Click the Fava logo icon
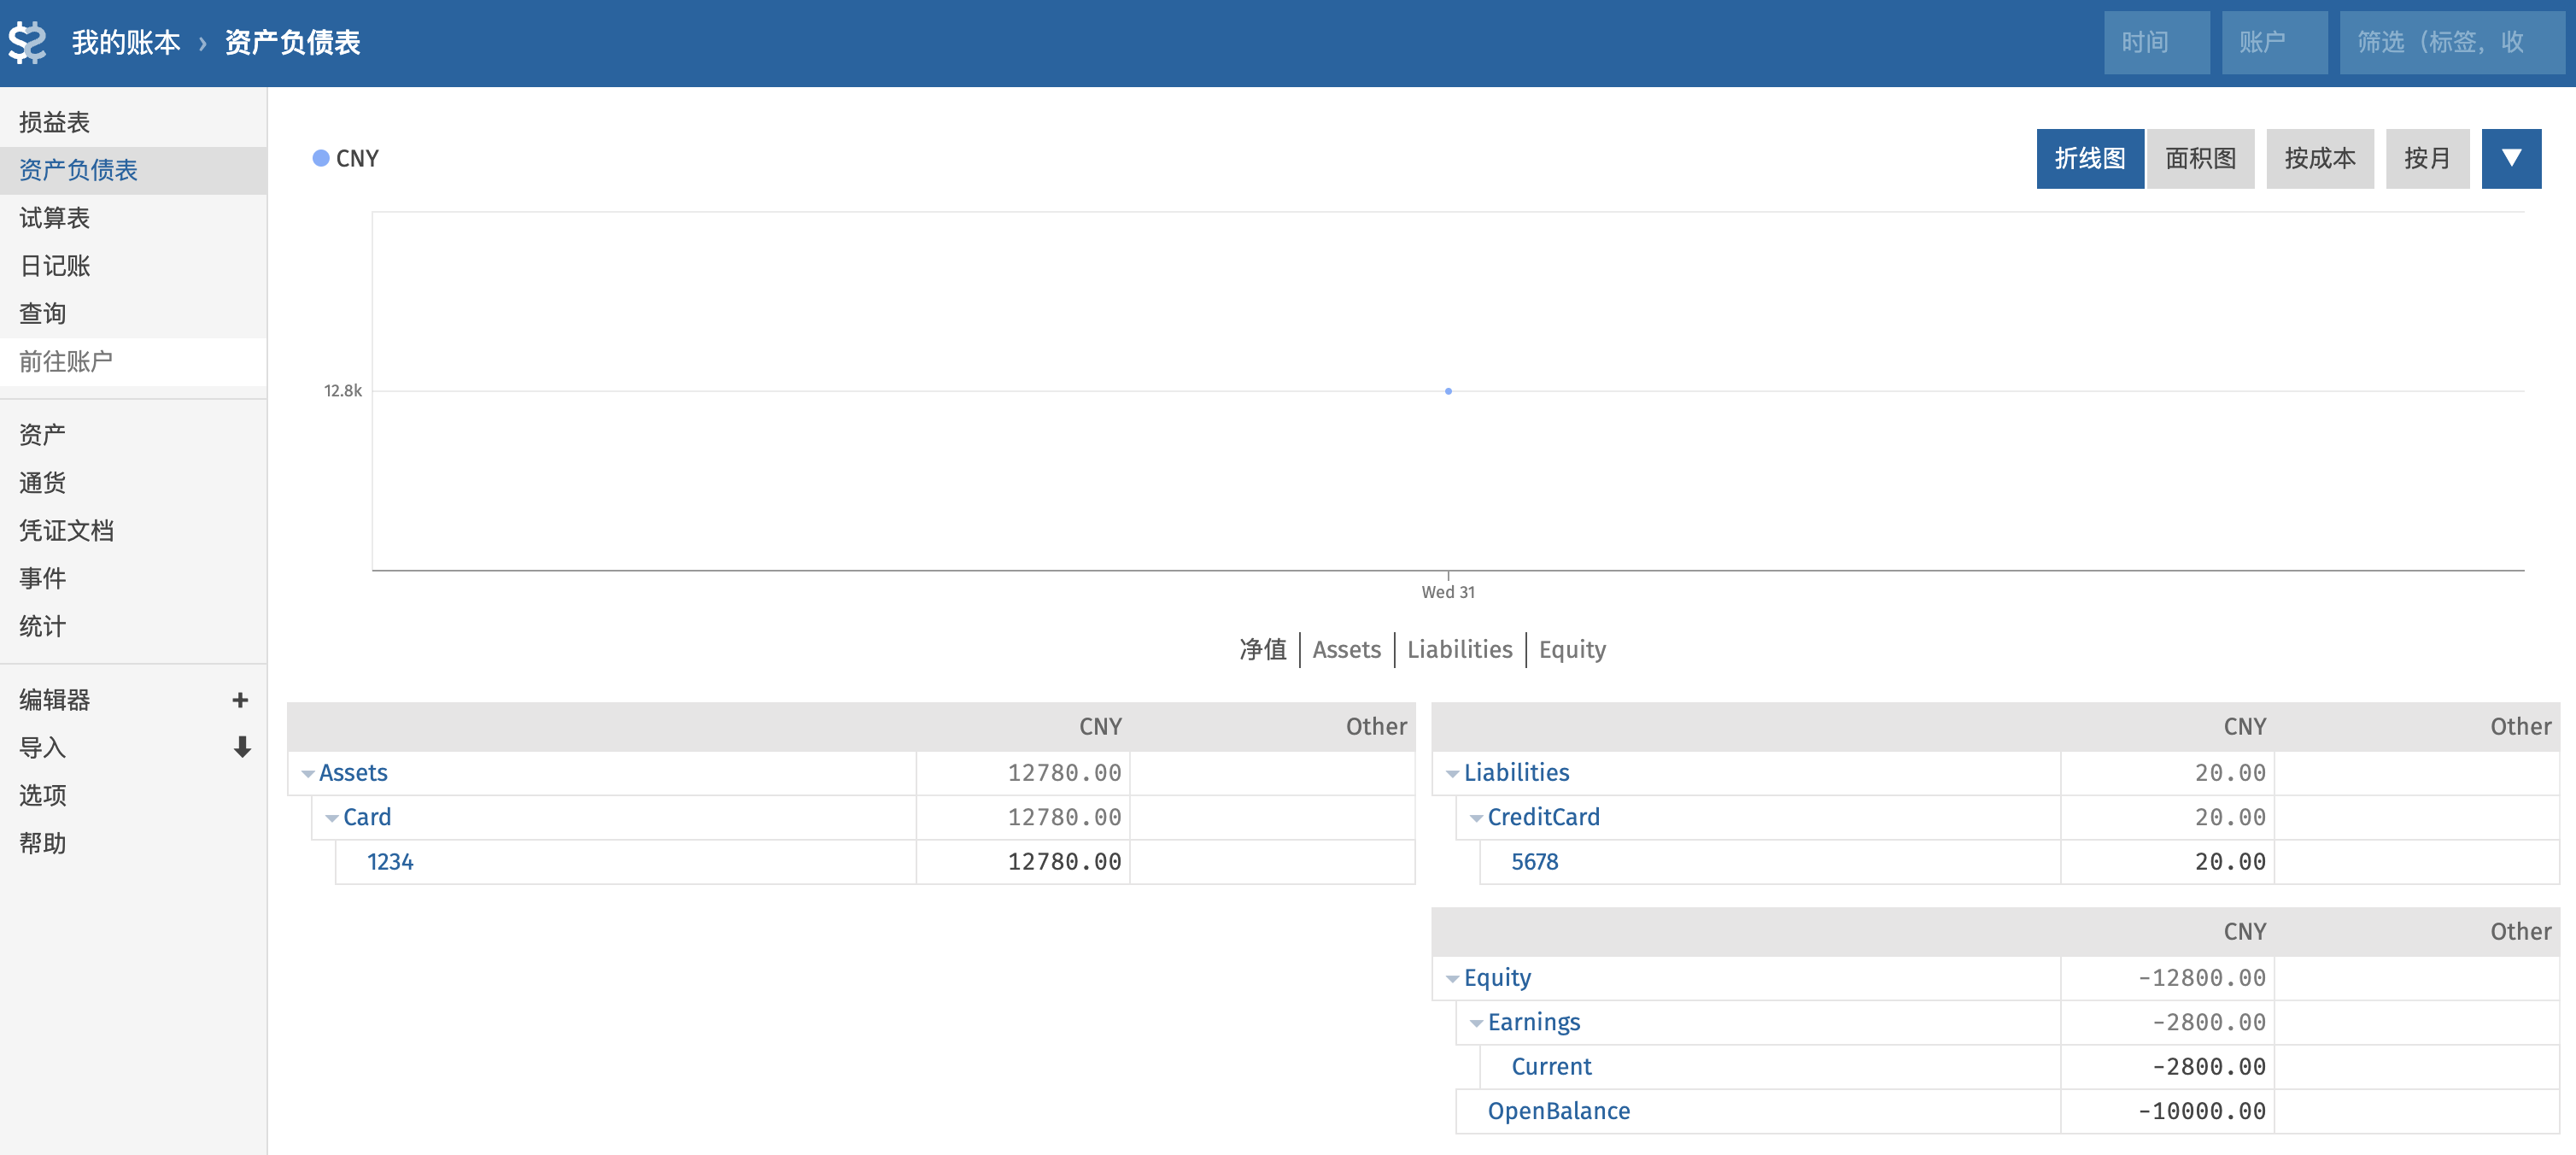Viewport: 2576px width, 1155px height. [x=28, y=43]
